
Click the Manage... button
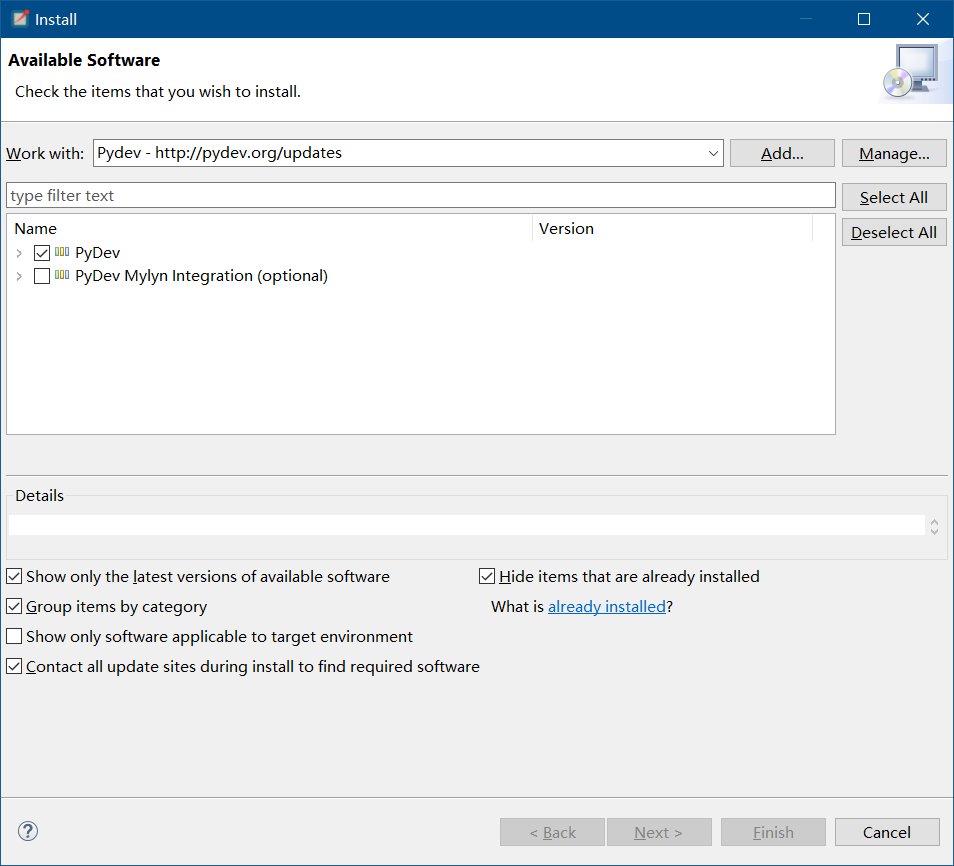click(x=894, y=153)
